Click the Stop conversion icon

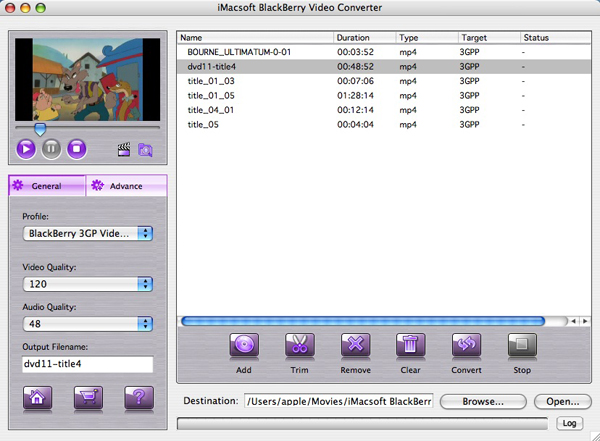click(x=522, y=347)
